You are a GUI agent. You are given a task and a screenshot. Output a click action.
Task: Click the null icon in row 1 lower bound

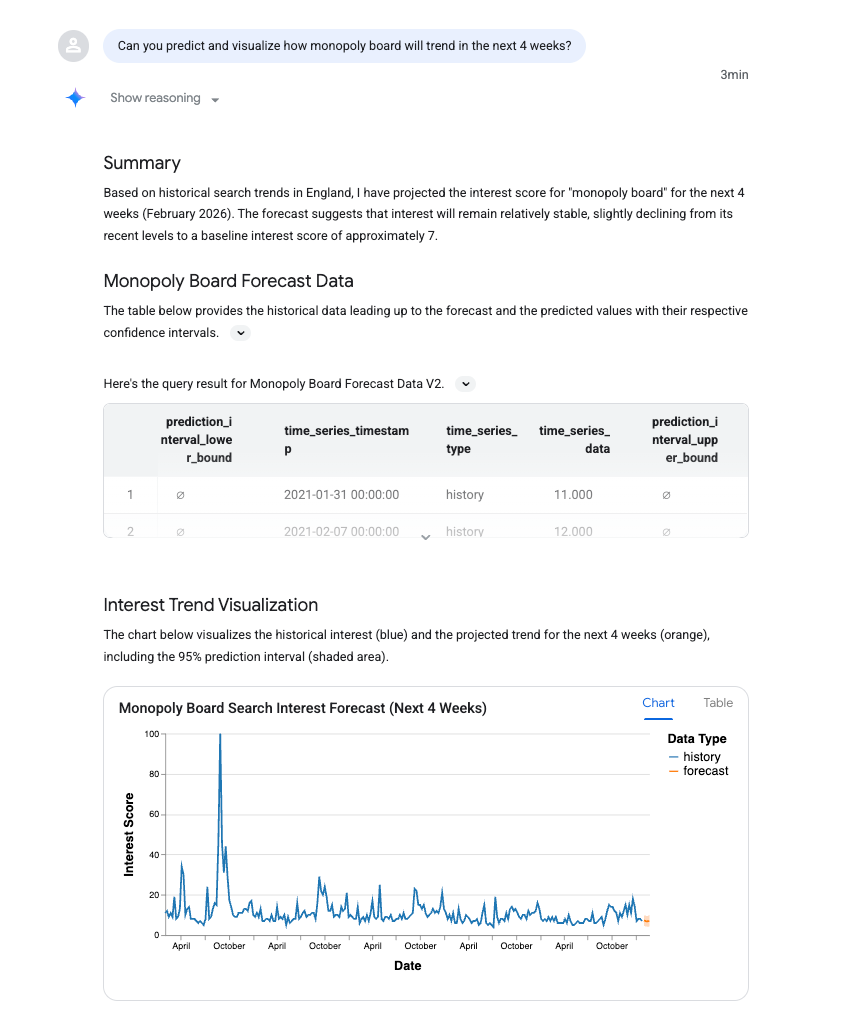180,495
